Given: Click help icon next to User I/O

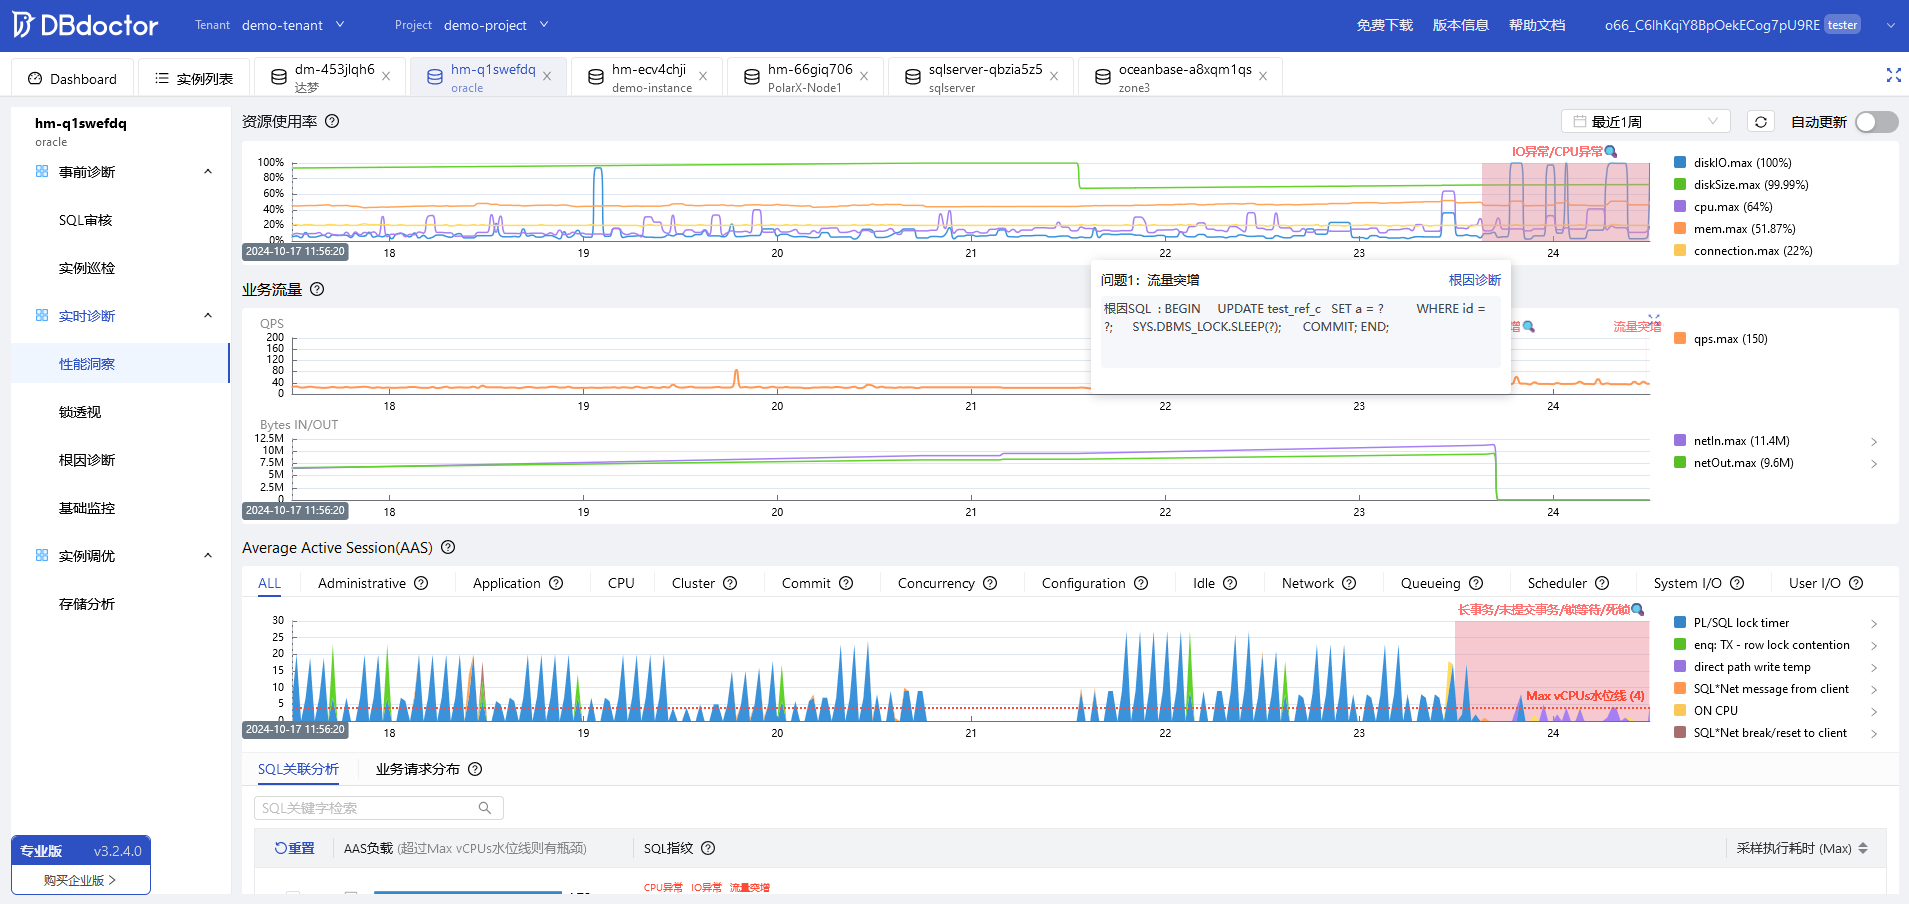Looking at the screenshot, I should 1856,583.
